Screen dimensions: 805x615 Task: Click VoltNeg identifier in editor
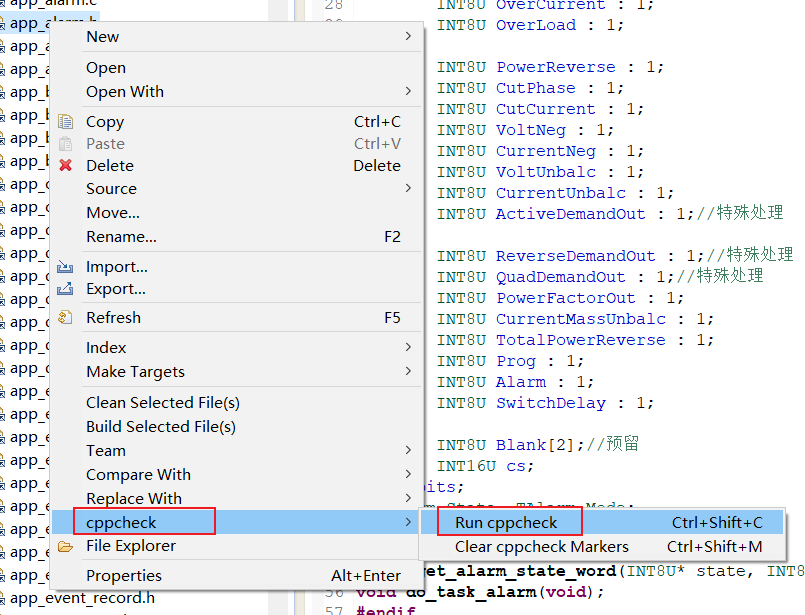point(530,130)
